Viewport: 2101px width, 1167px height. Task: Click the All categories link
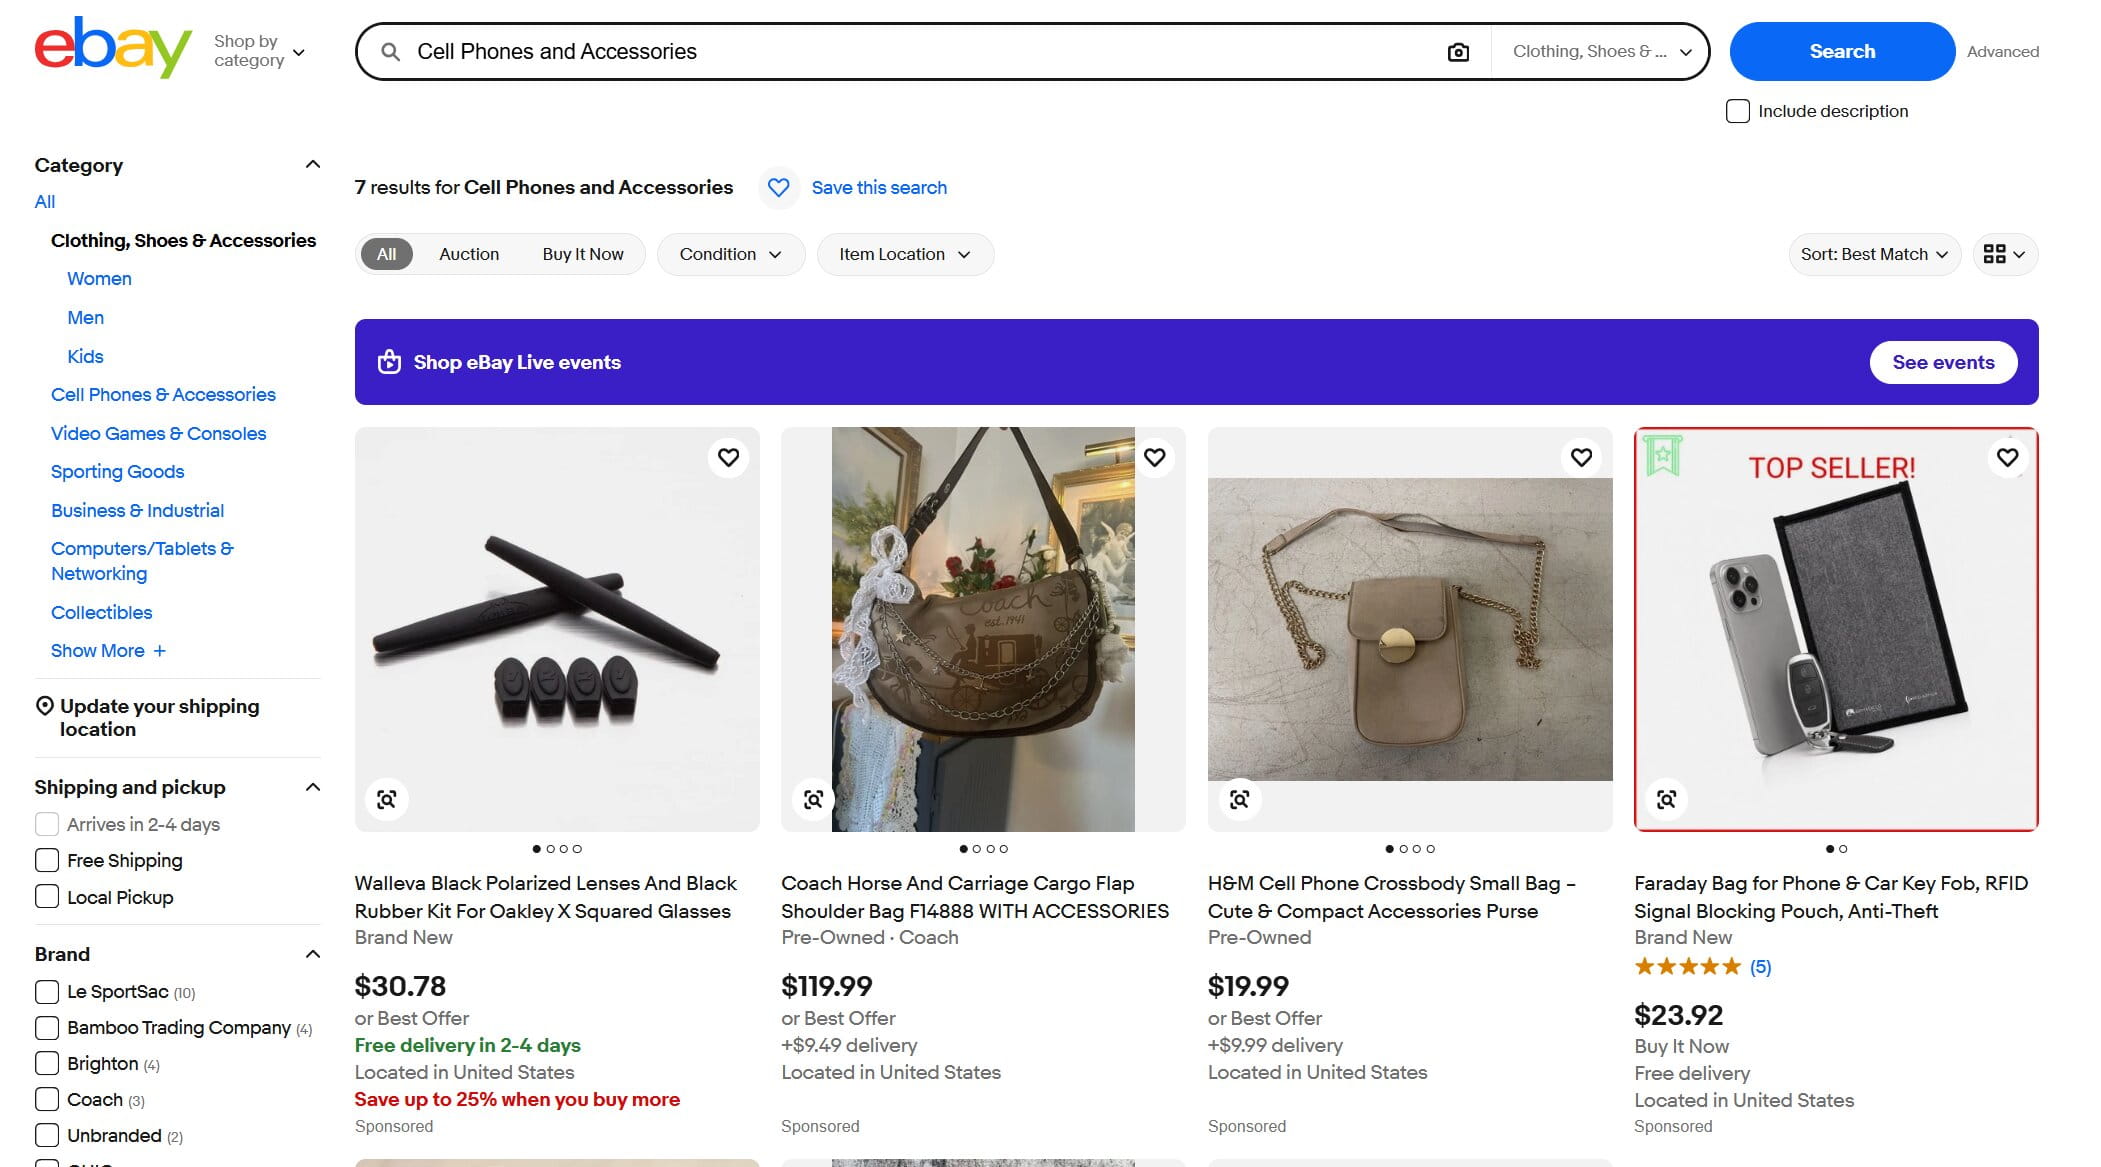coord(45,202)
